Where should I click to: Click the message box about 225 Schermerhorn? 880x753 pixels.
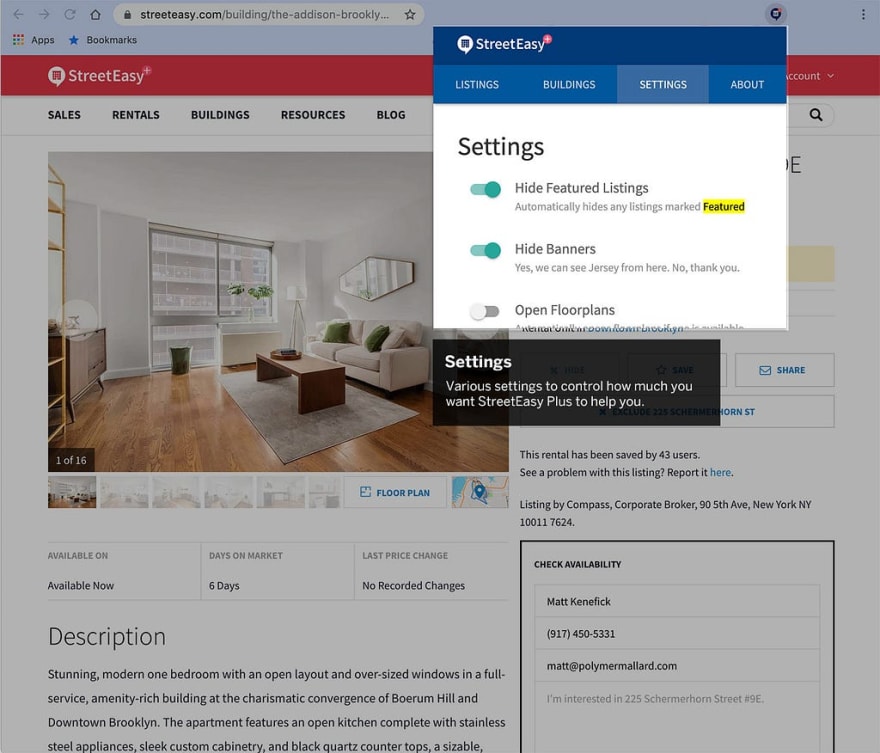click(x=677, y=718)
